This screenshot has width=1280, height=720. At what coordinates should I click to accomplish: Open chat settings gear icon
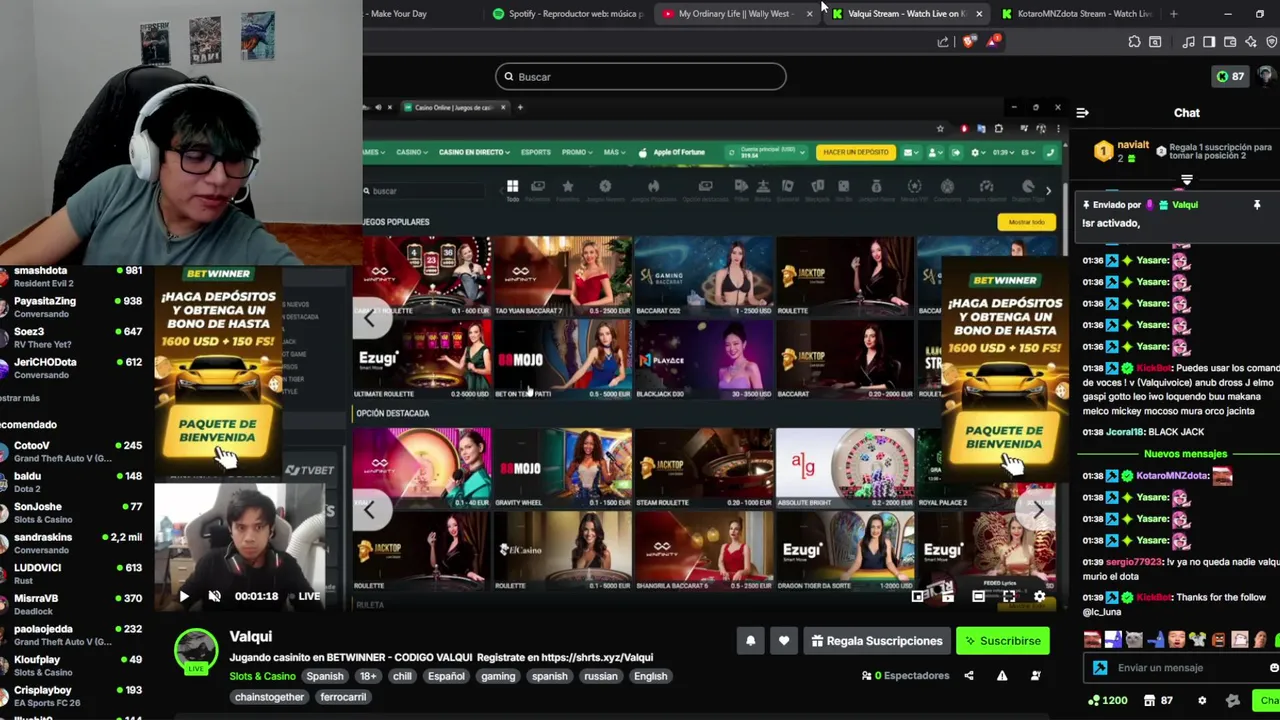coord(1202,701)
